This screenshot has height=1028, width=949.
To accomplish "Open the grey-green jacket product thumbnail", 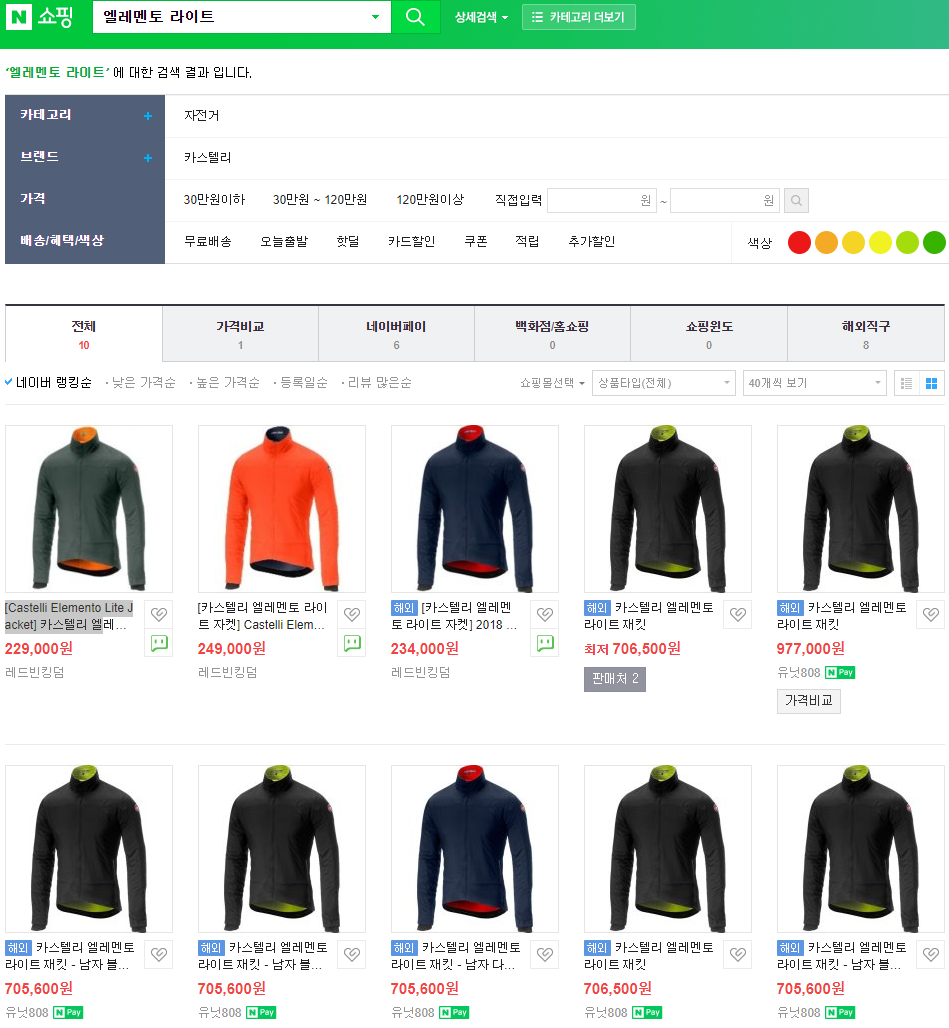I will pyautogui.click(x=89, y=509).
